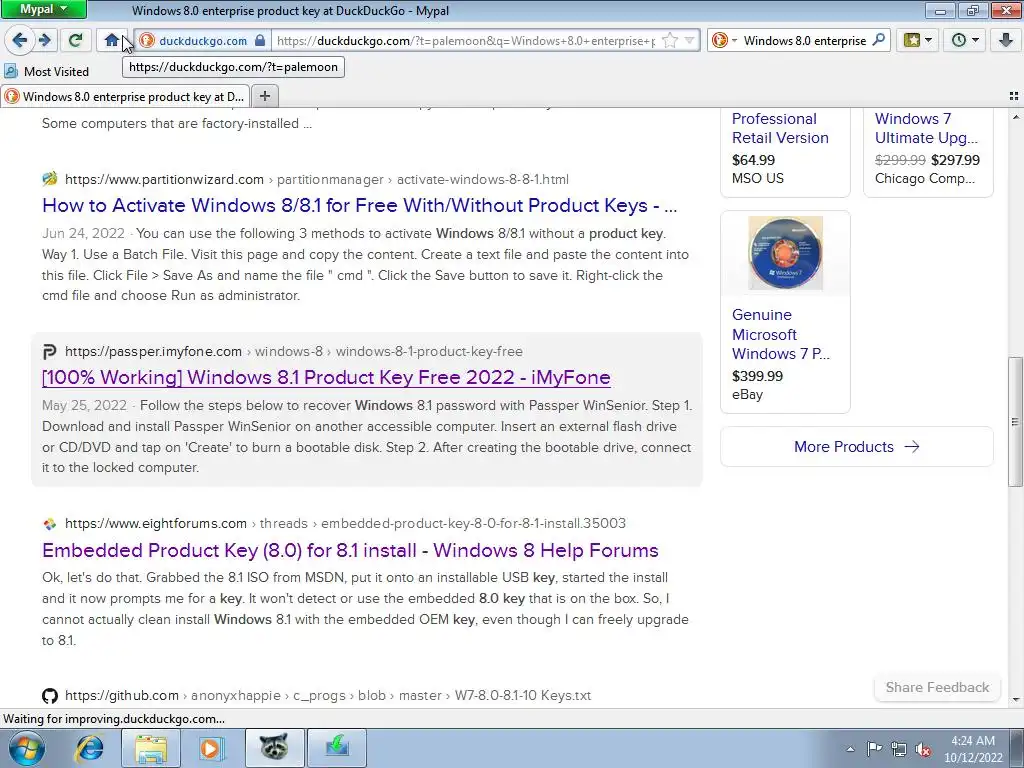This screenshot has width=1024, height=768.
Task: Open Professional Retail Version product
Action: click(780, 128)
